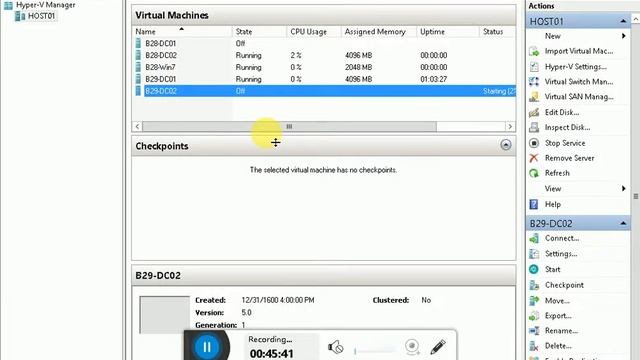
Task: Sort by the Name column header
Action: click(x=182, y=31)
